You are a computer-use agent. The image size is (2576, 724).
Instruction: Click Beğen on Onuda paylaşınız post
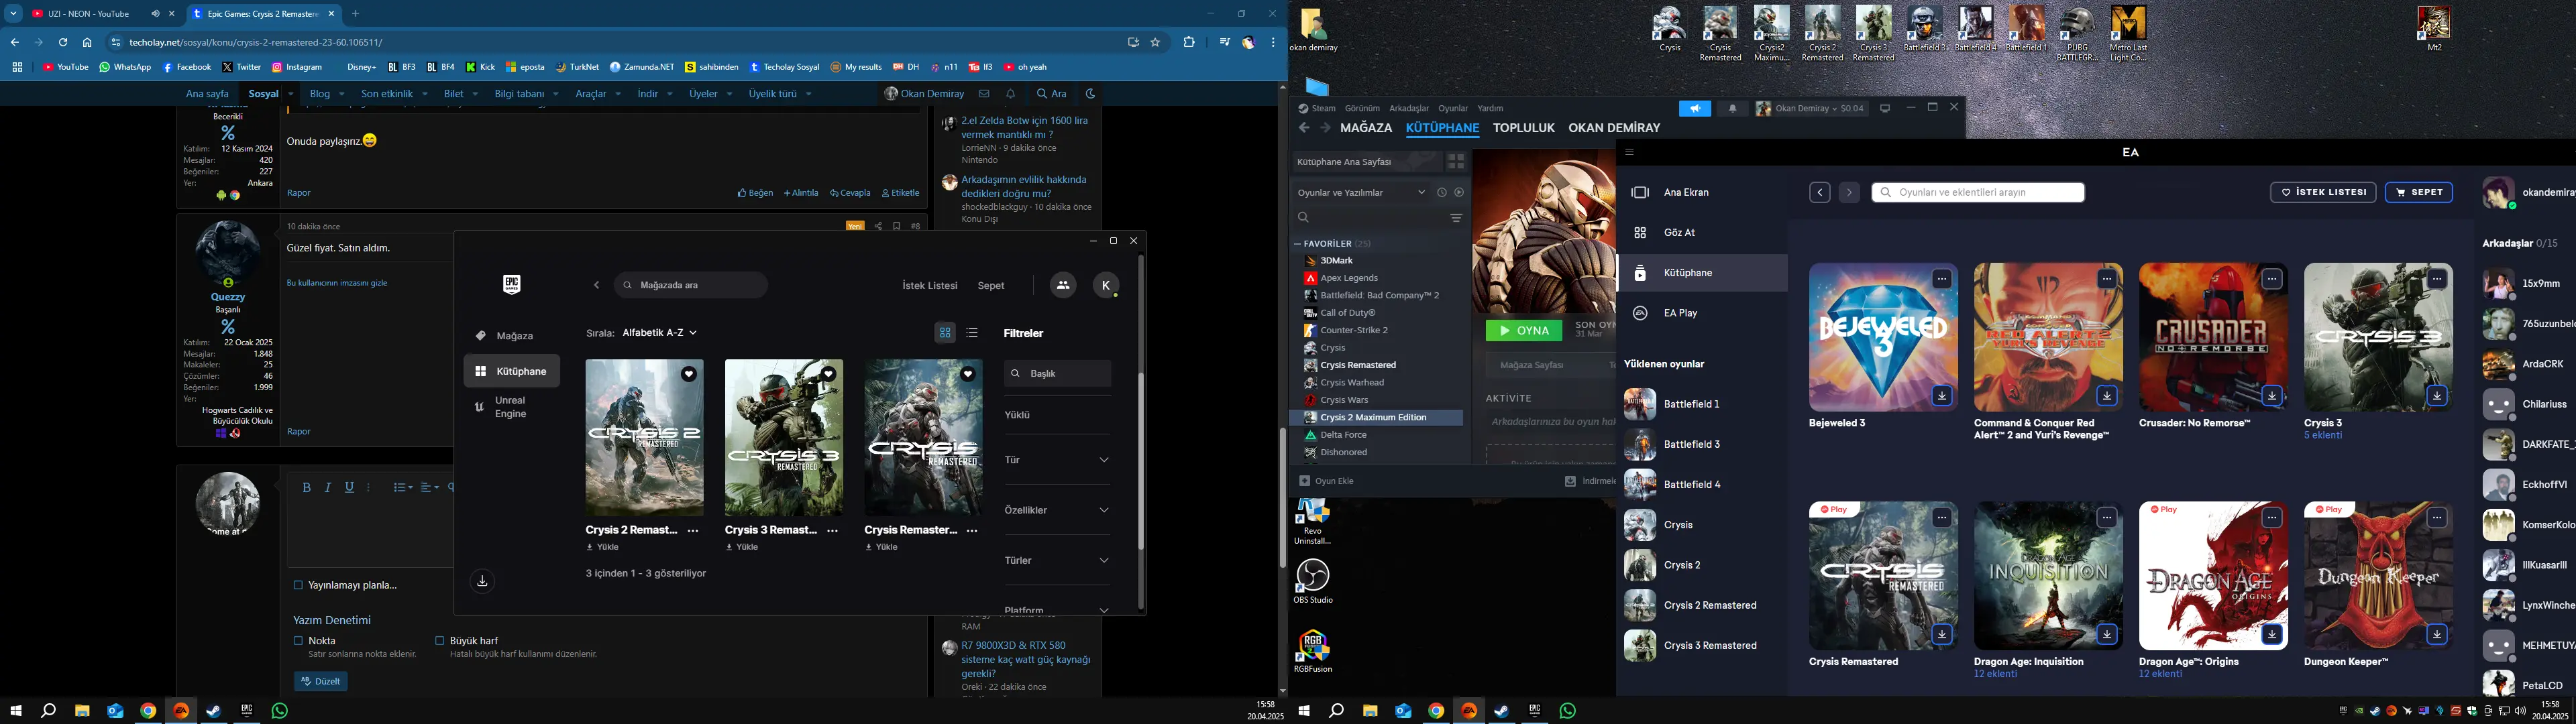point(755,193)
